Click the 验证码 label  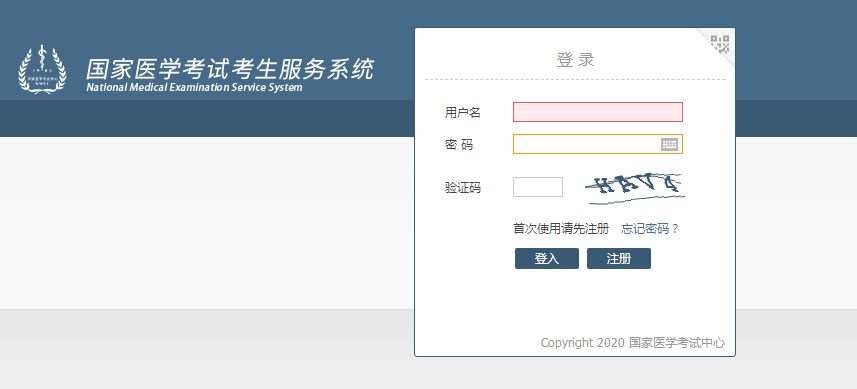462,188
